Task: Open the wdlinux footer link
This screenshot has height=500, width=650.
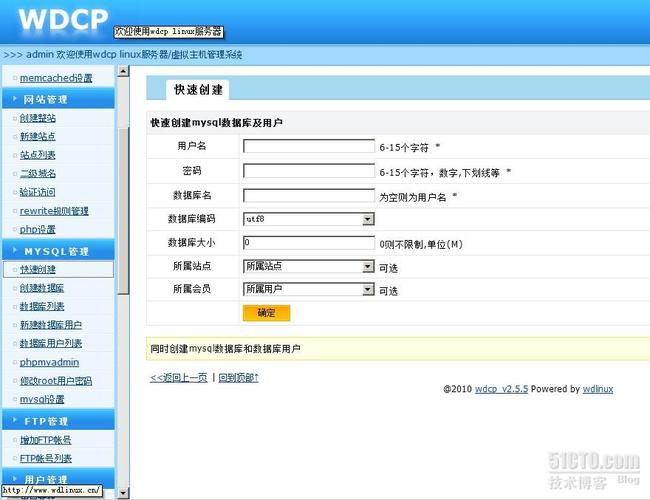Action: pos(598,389)
